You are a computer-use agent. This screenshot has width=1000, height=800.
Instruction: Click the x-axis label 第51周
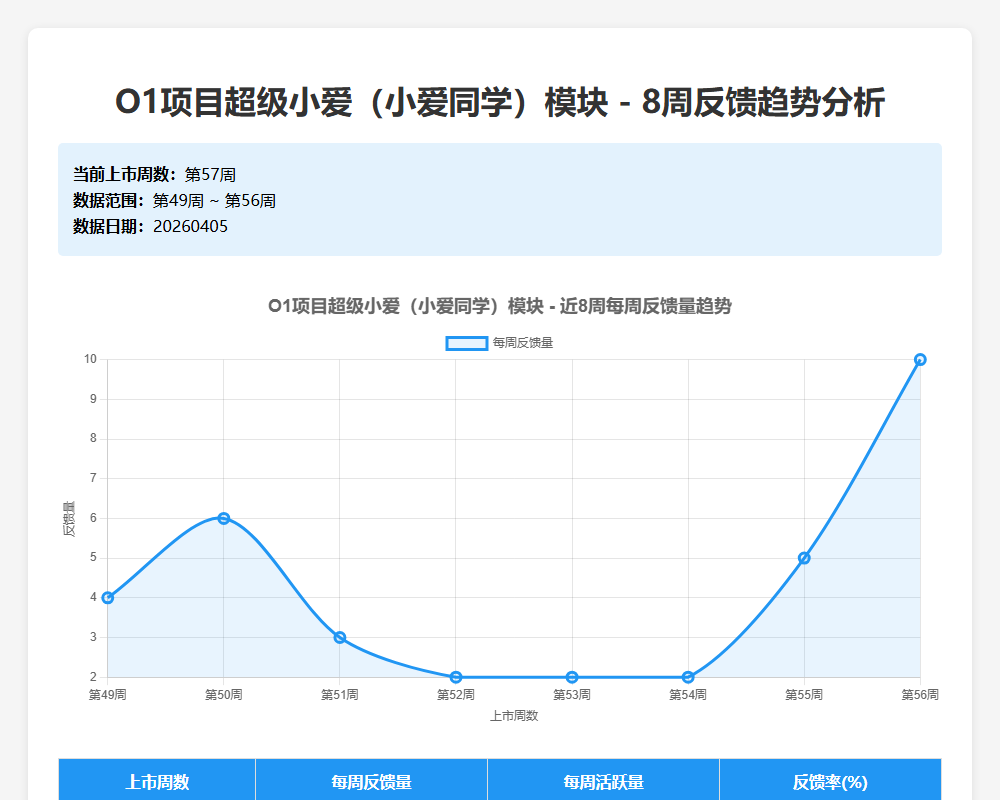coord(340,695)
